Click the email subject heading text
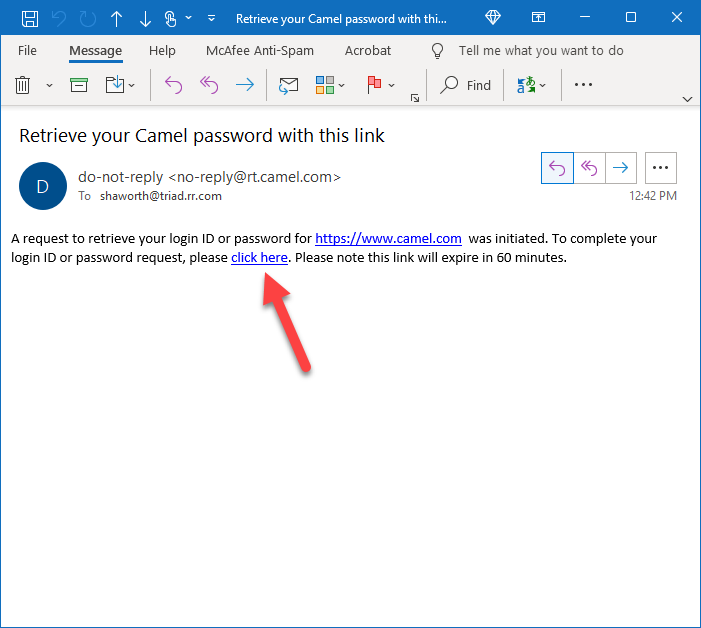The height and width of the screenshot is (628, 701). [x=202, y=136]
